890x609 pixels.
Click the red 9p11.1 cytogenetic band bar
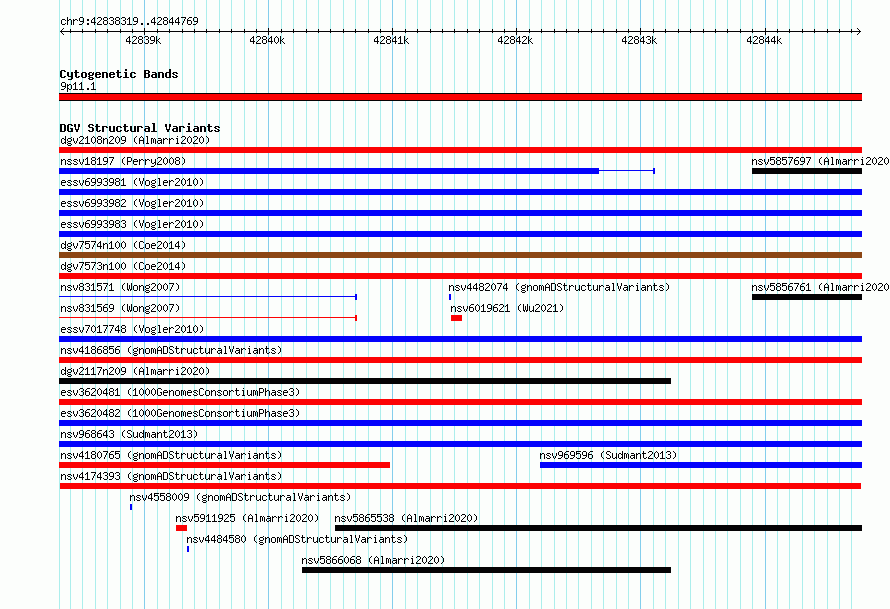[460, 97]
